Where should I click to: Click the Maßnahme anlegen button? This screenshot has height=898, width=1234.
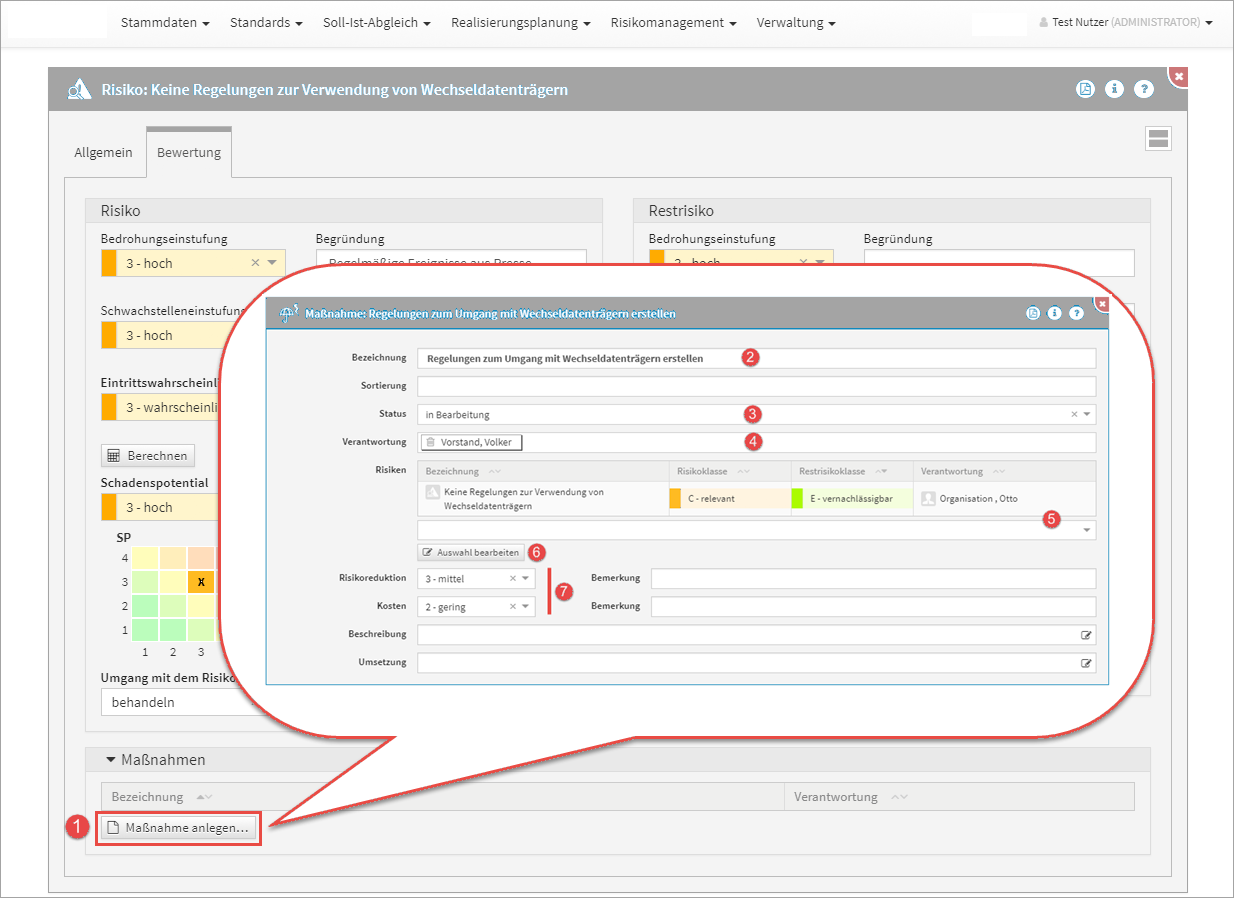tap(179, 828)
